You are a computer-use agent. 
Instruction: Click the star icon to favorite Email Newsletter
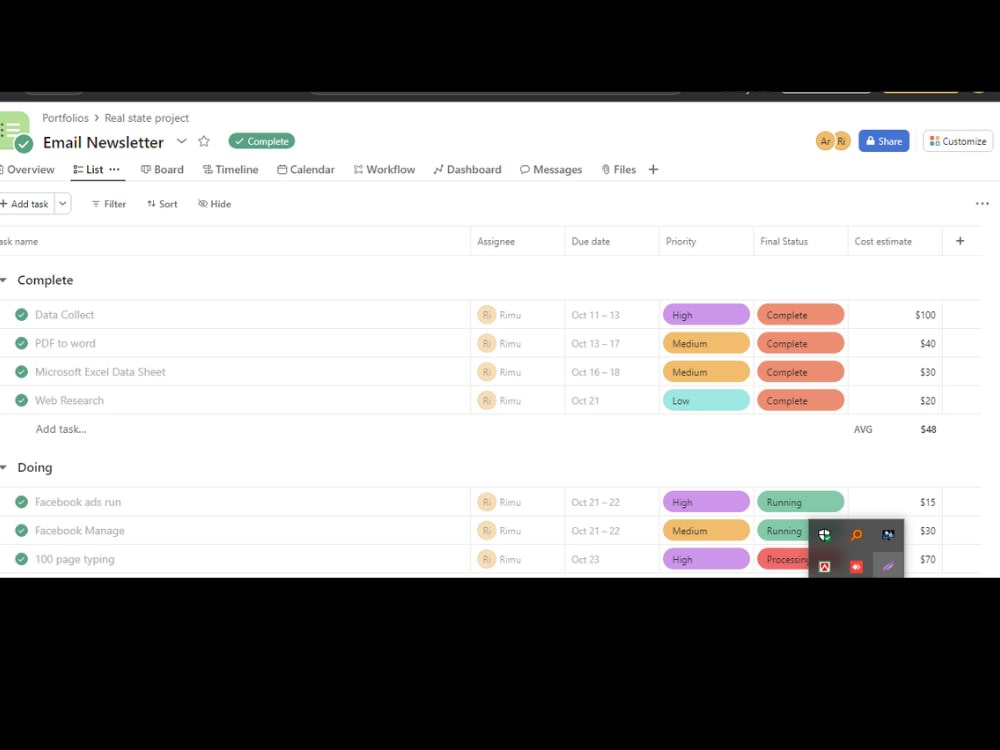[203, 141]
